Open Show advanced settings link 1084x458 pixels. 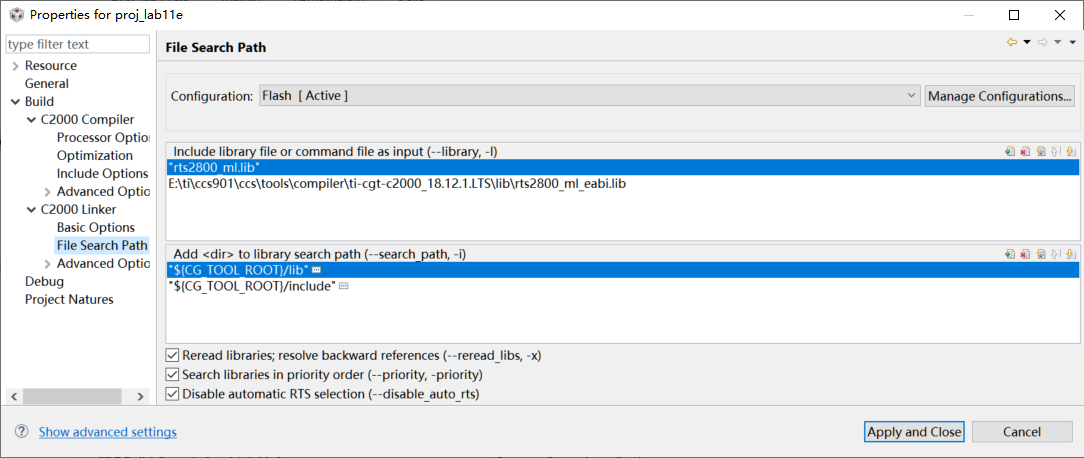pyautogui.click(x=107, y=432)
